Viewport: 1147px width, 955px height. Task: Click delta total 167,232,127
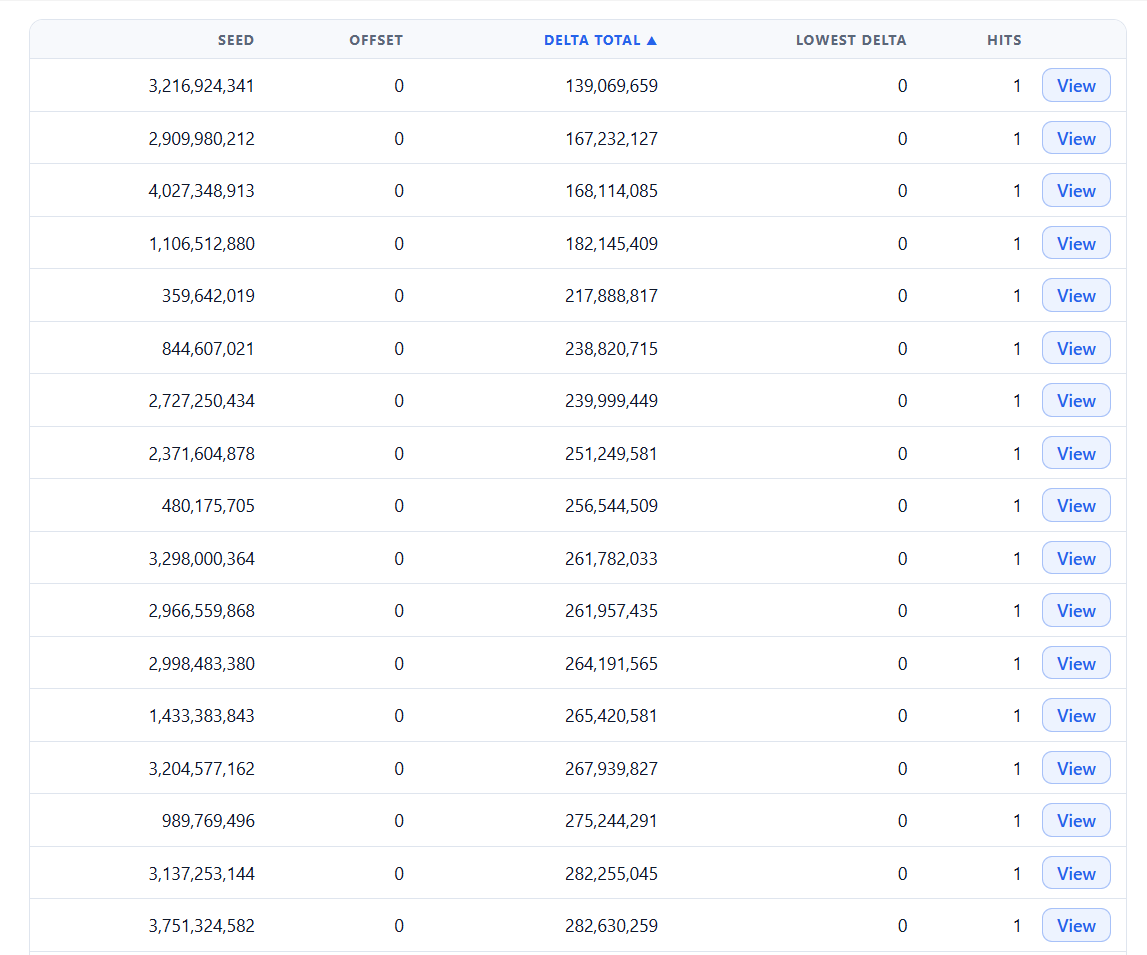click(x=611, y=138)
